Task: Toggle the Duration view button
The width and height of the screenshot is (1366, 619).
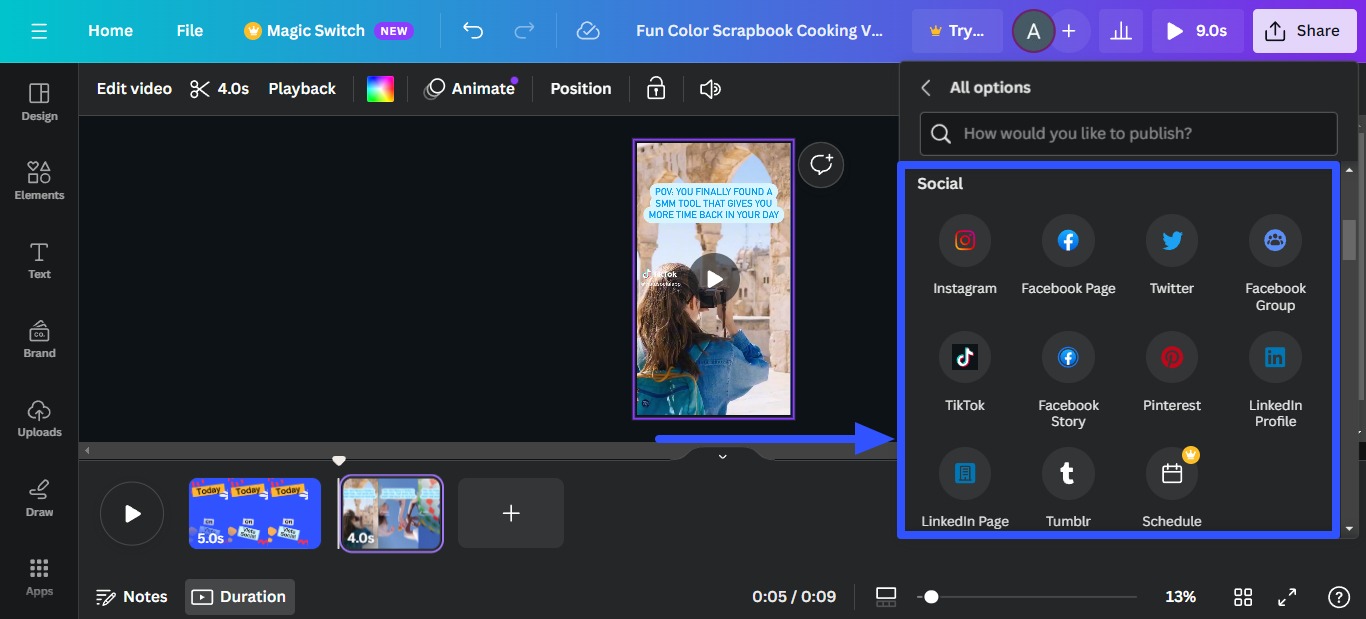Action: 240,597
